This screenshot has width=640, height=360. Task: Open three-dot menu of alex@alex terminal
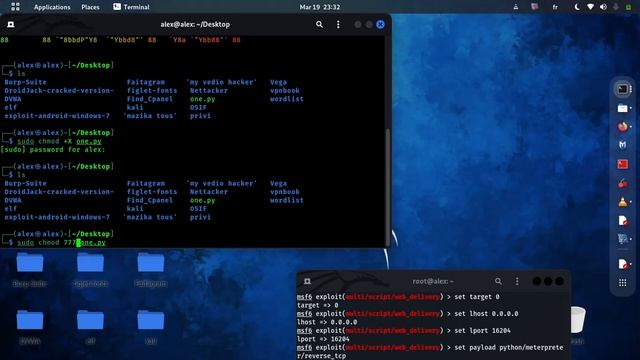pos(338,24)
